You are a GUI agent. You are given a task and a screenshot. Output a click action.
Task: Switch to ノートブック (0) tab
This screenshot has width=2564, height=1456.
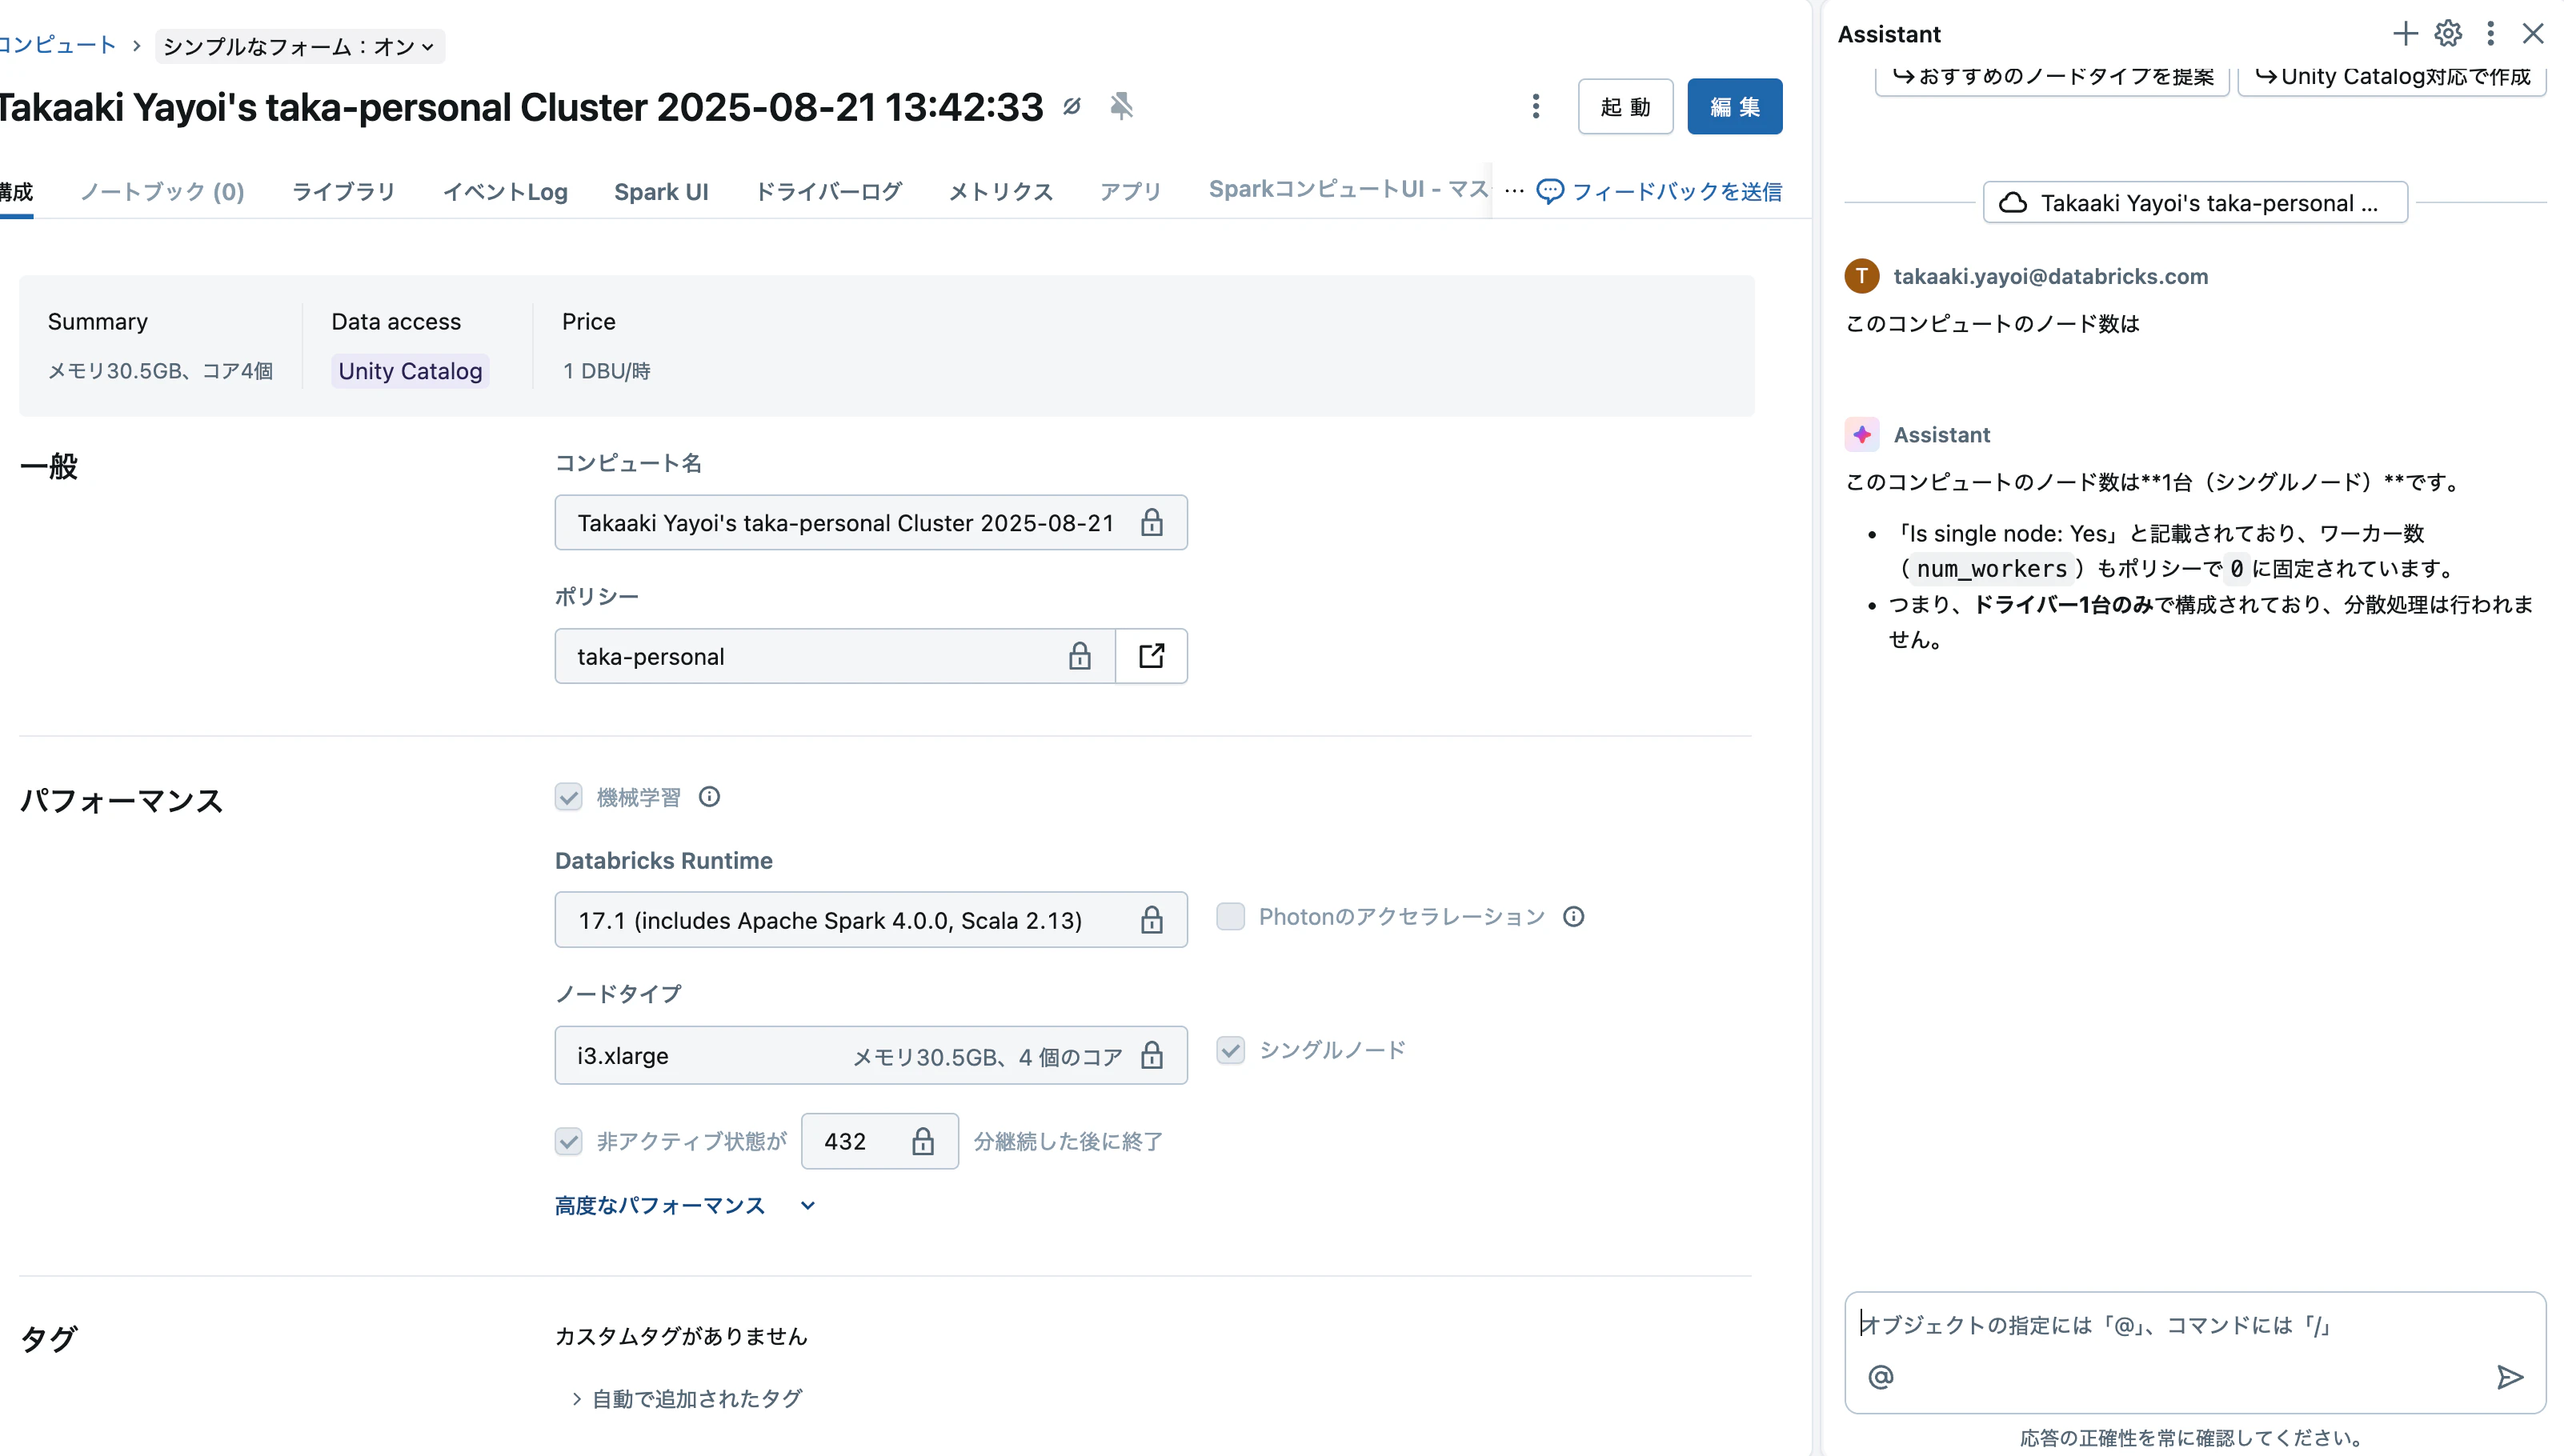tap(162, 191)
